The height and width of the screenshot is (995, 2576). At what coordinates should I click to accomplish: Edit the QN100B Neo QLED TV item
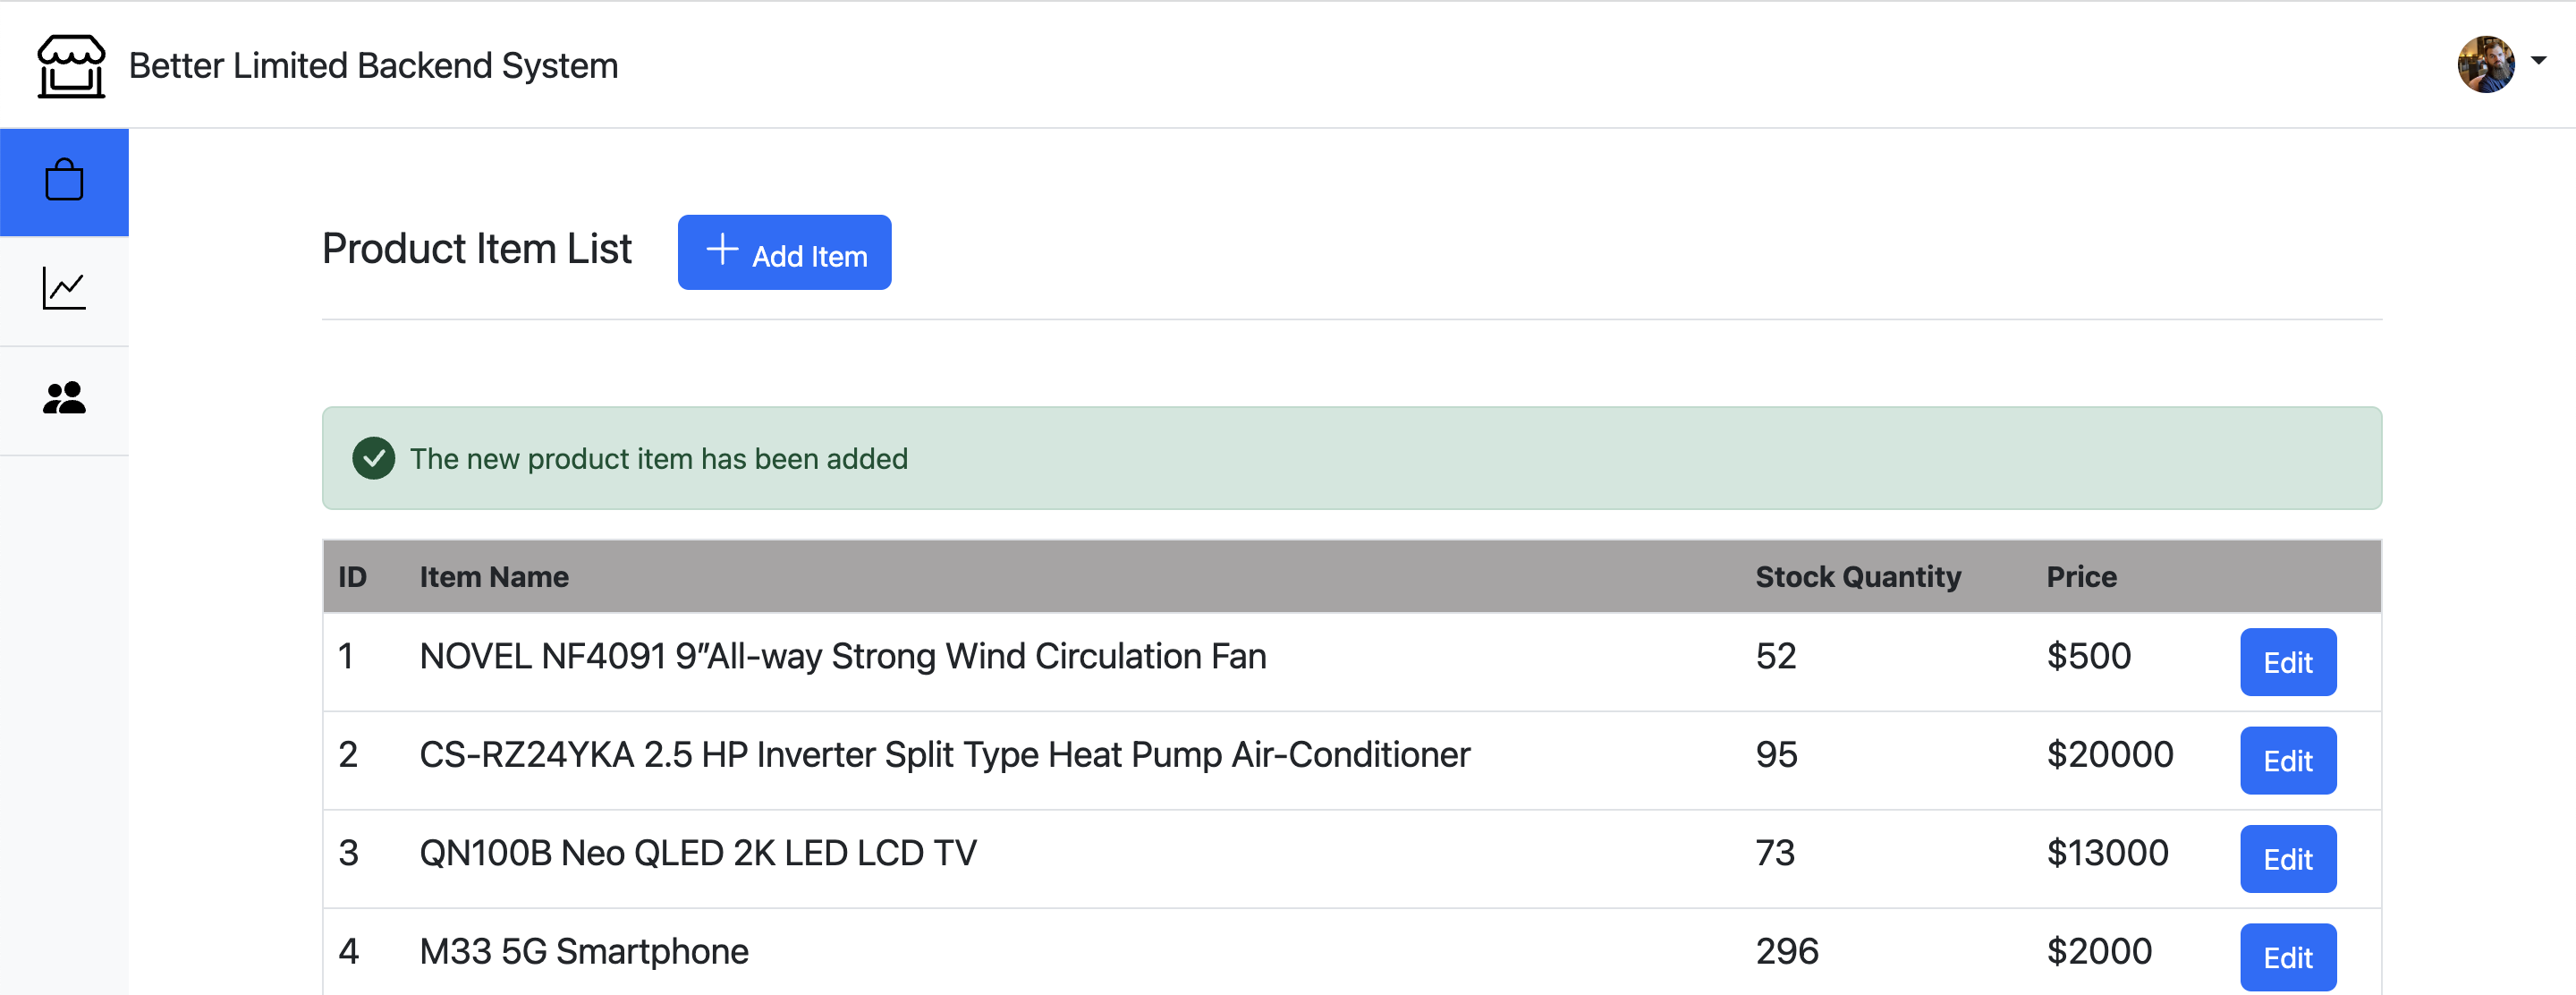click(2287, 859)
